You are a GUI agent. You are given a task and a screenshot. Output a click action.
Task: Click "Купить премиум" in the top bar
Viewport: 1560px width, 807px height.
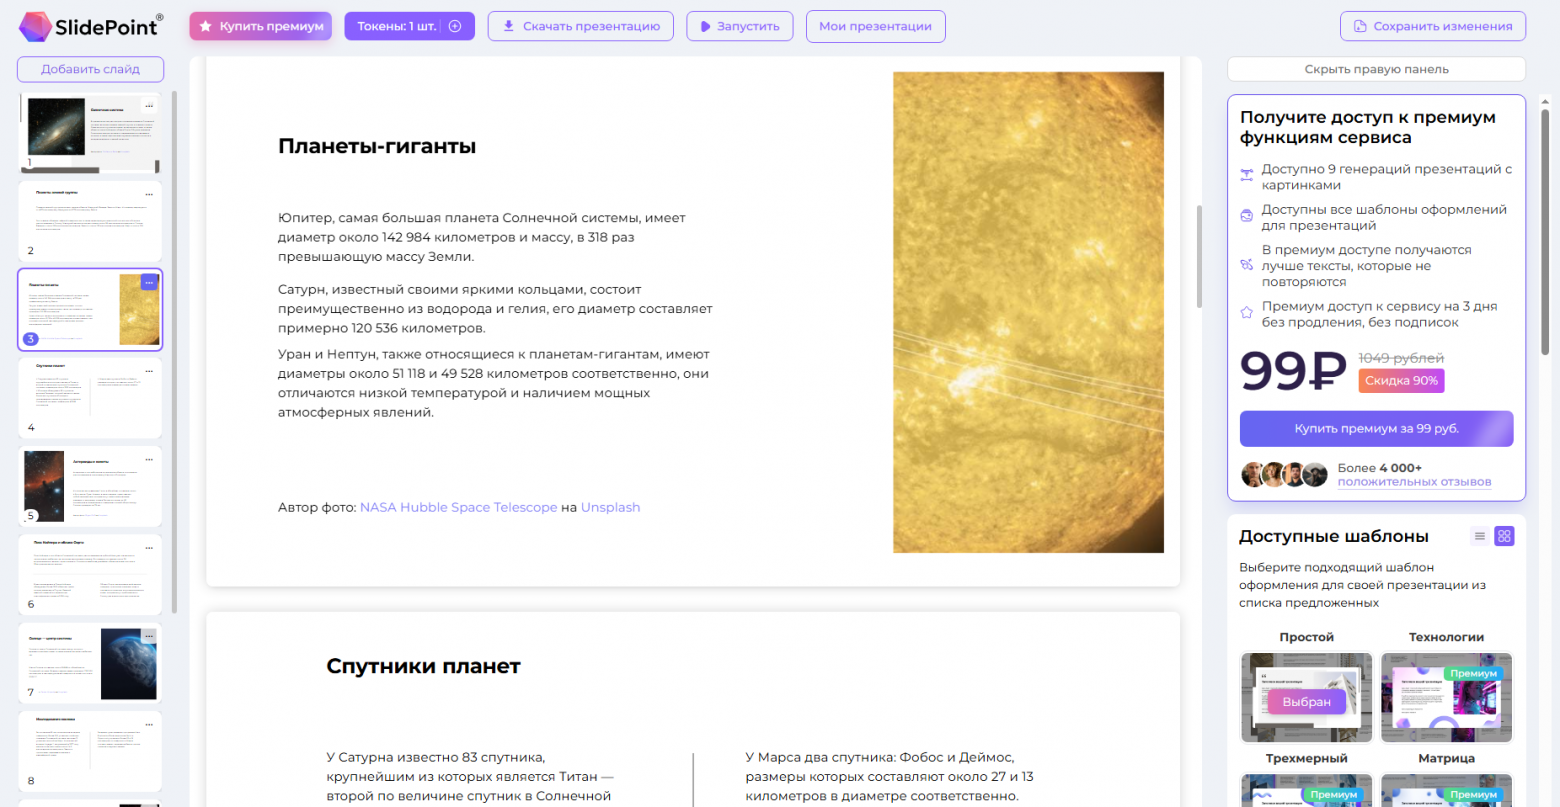pos(261,26)
